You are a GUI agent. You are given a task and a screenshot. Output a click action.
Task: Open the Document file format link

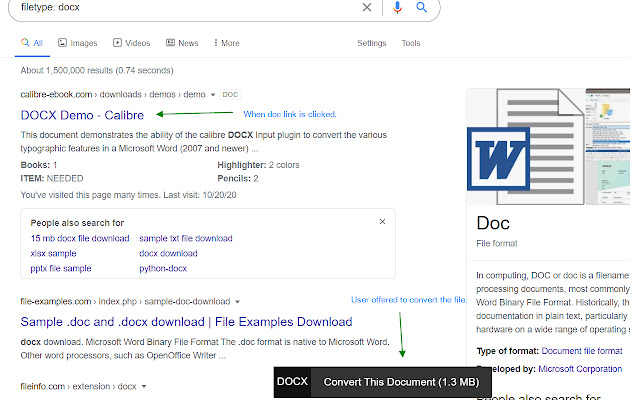pos(582,351)
